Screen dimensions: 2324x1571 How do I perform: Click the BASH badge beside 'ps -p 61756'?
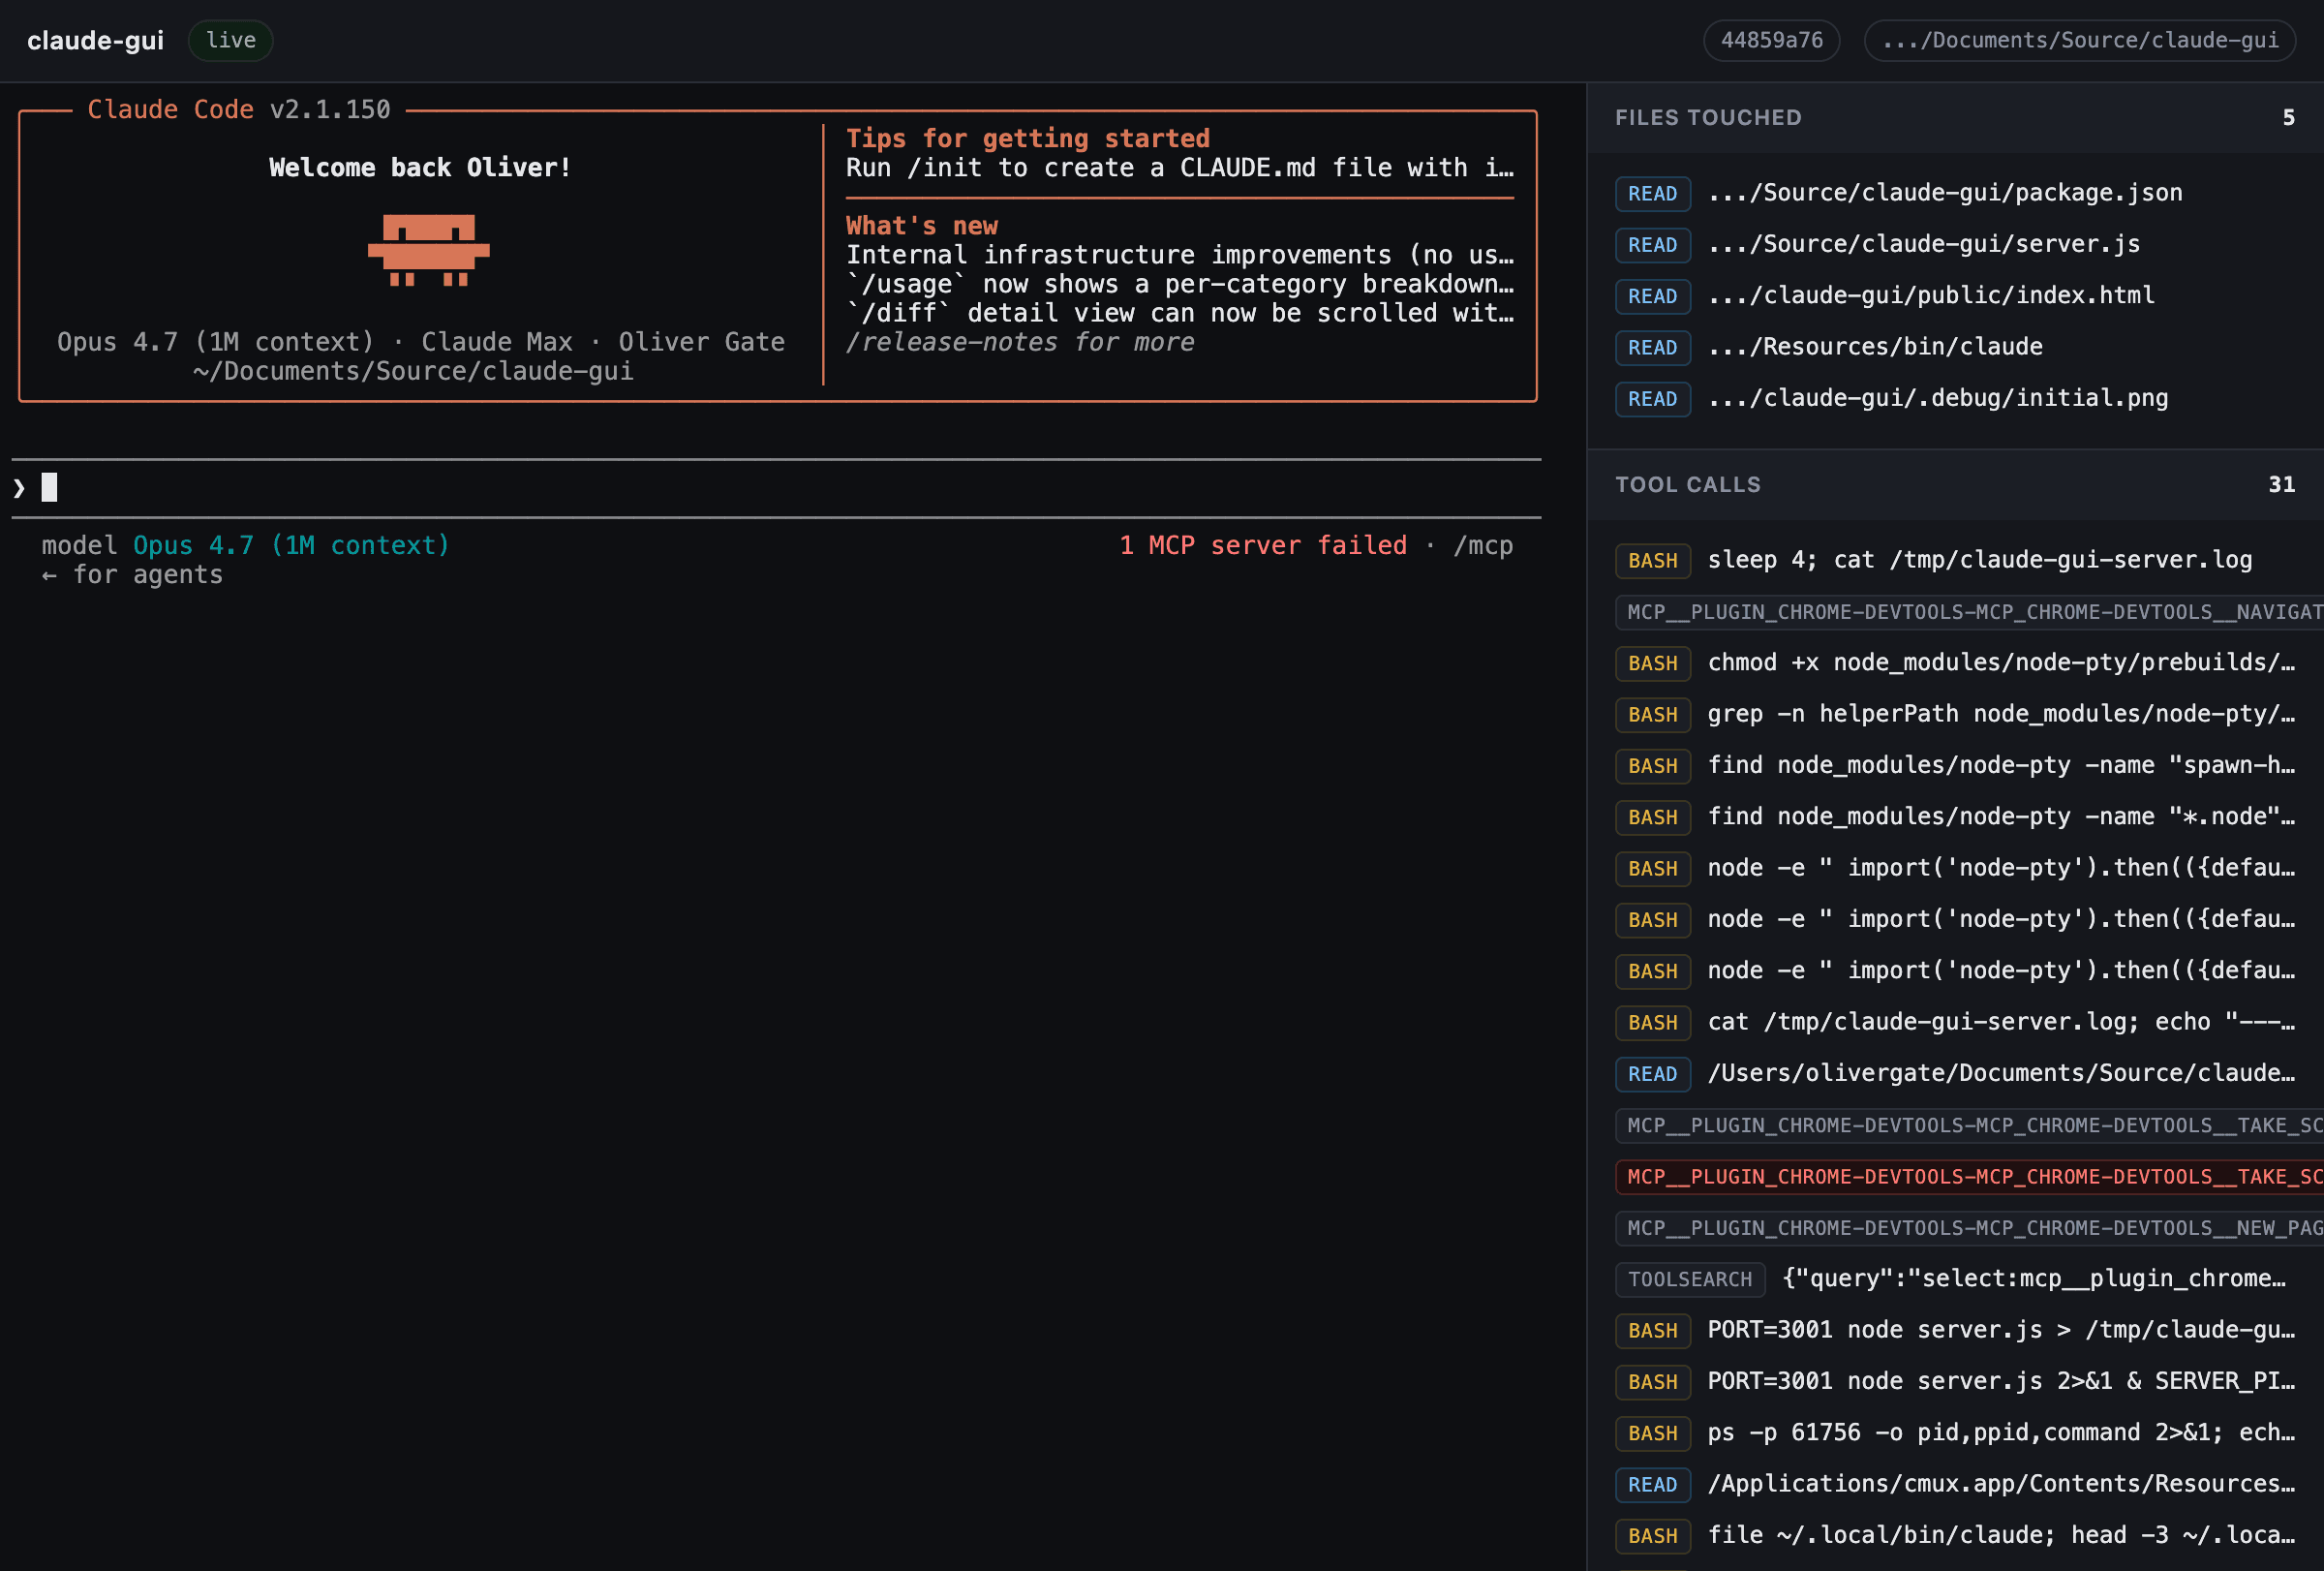click(x=1652, y=1433)
